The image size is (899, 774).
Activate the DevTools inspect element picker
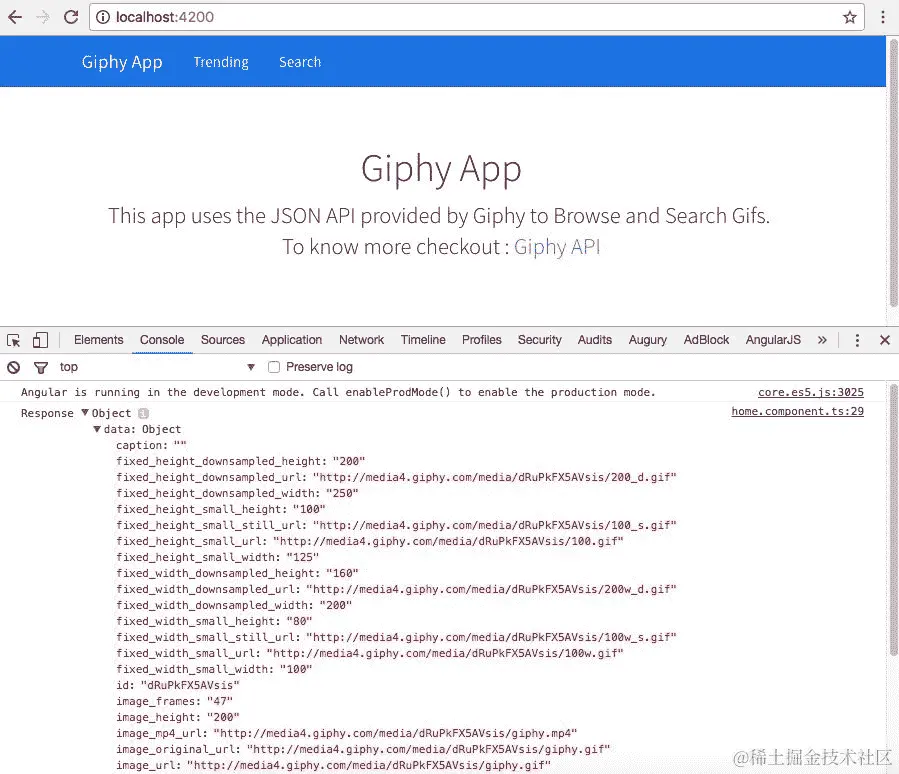(x=14, y=340)
